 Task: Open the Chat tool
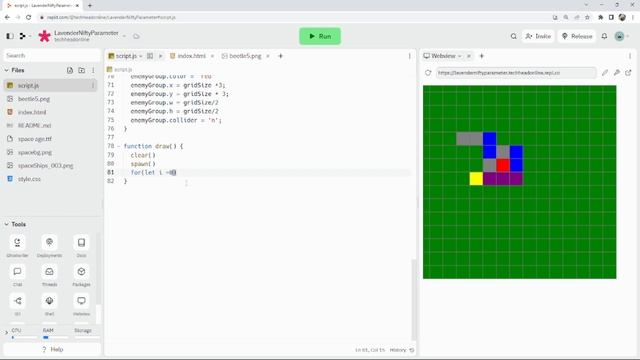click(17, 276)
